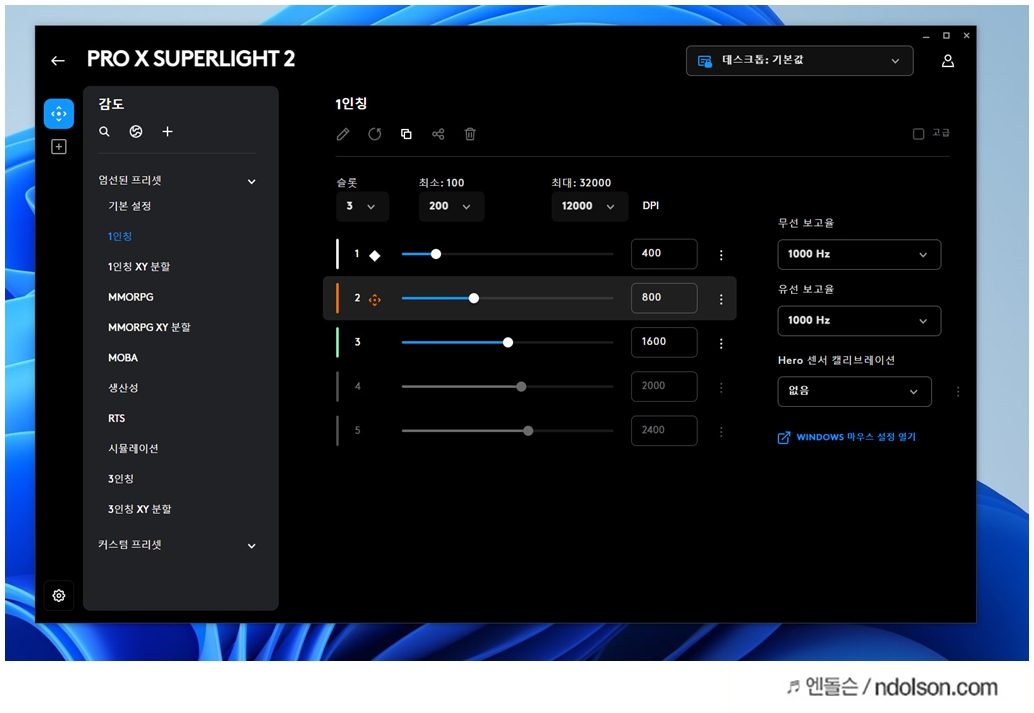Open the slot count dropdown showing 3
Viewport: 1034px width, 713px height.
[362, 206]
